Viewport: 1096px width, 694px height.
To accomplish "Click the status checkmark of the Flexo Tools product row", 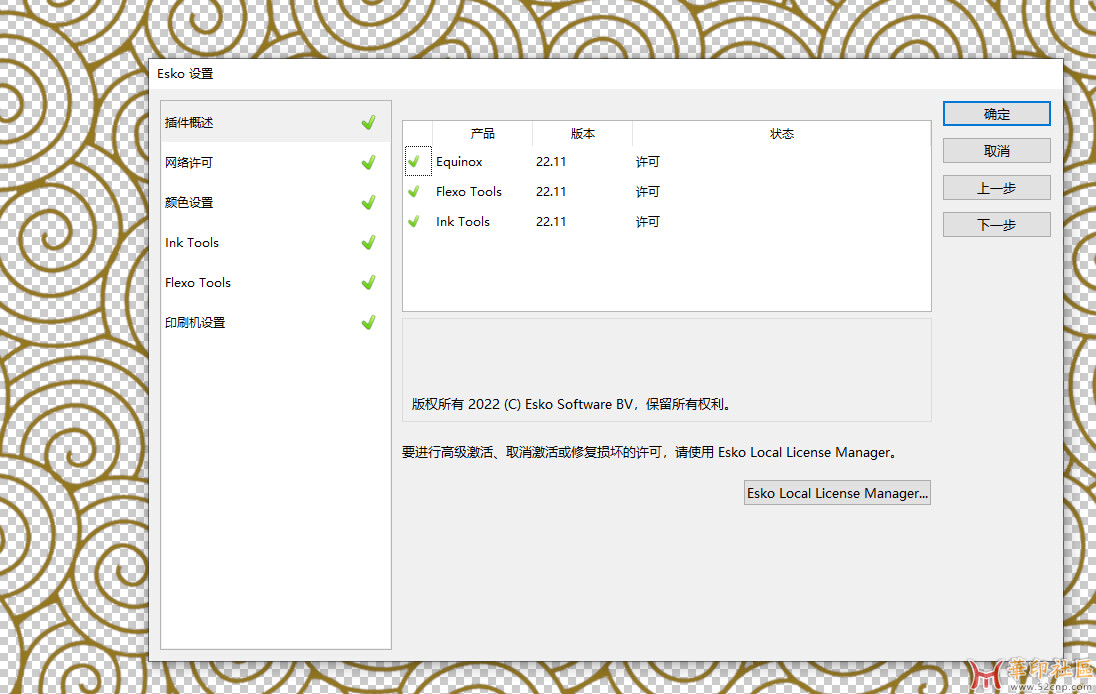I will tap(414, 191).
